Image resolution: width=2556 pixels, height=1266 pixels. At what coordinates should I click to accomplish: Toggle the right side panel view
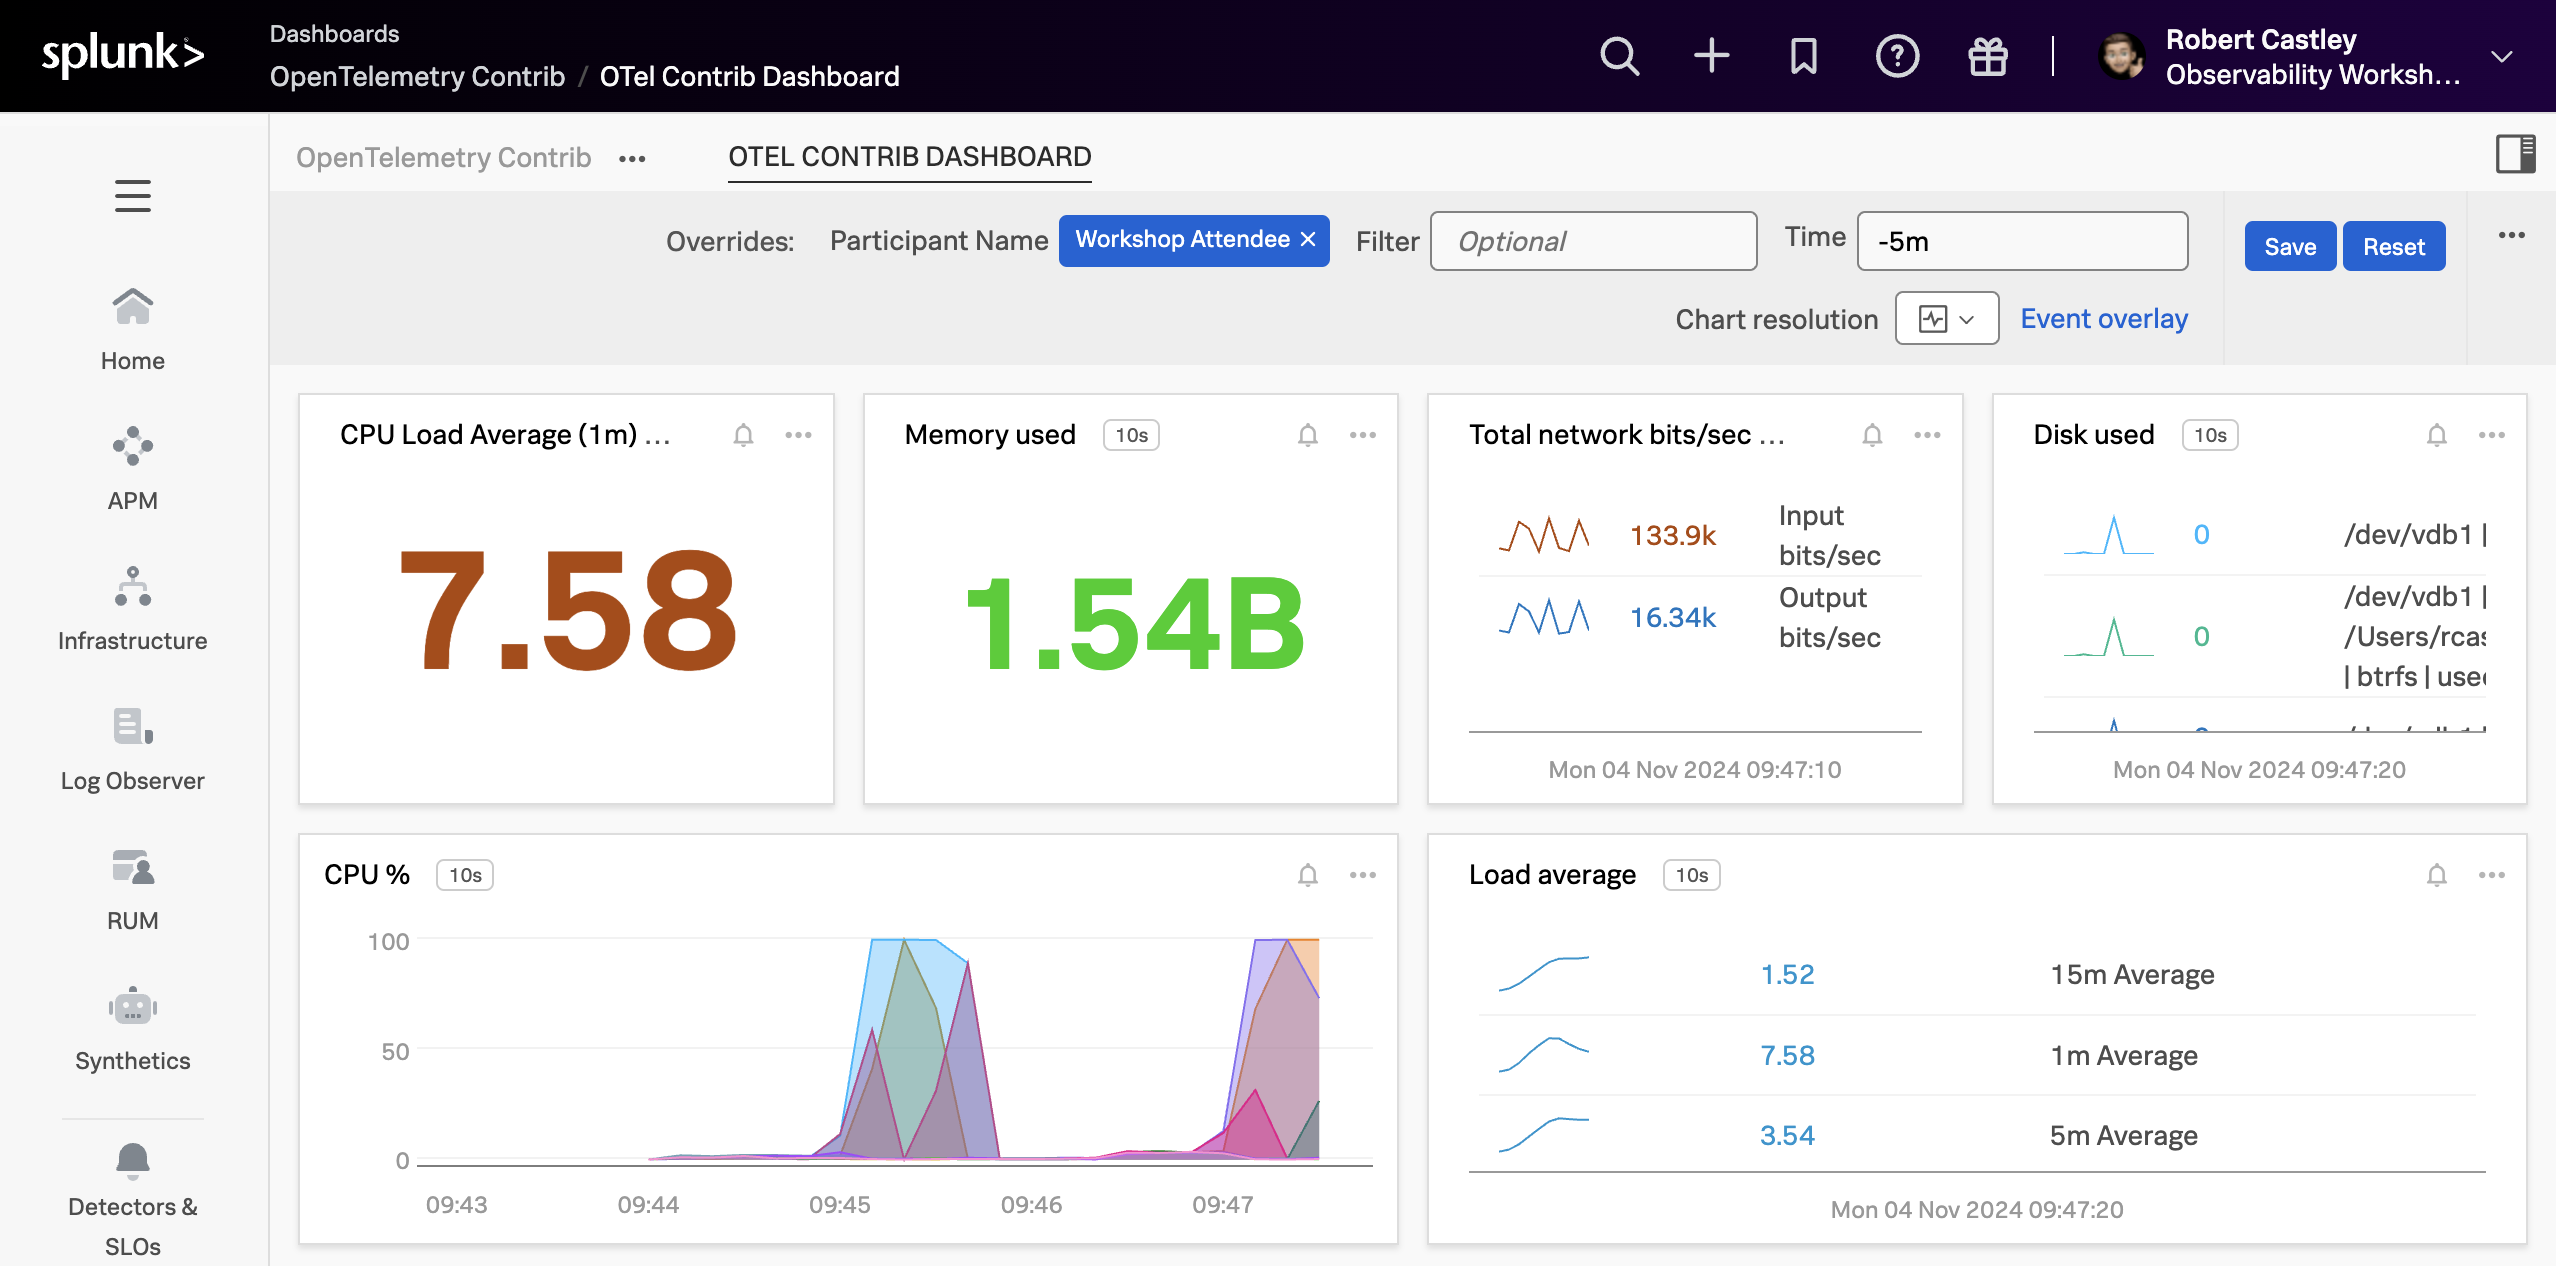tap(2515, 153)
